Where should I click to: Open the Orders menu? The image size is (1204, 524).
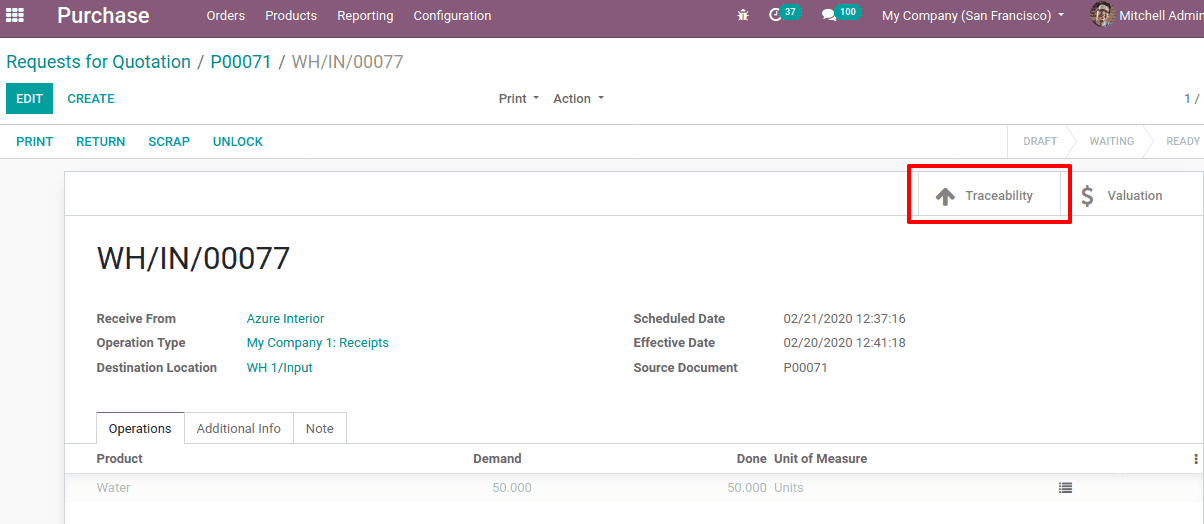click(x=226, y=16)
